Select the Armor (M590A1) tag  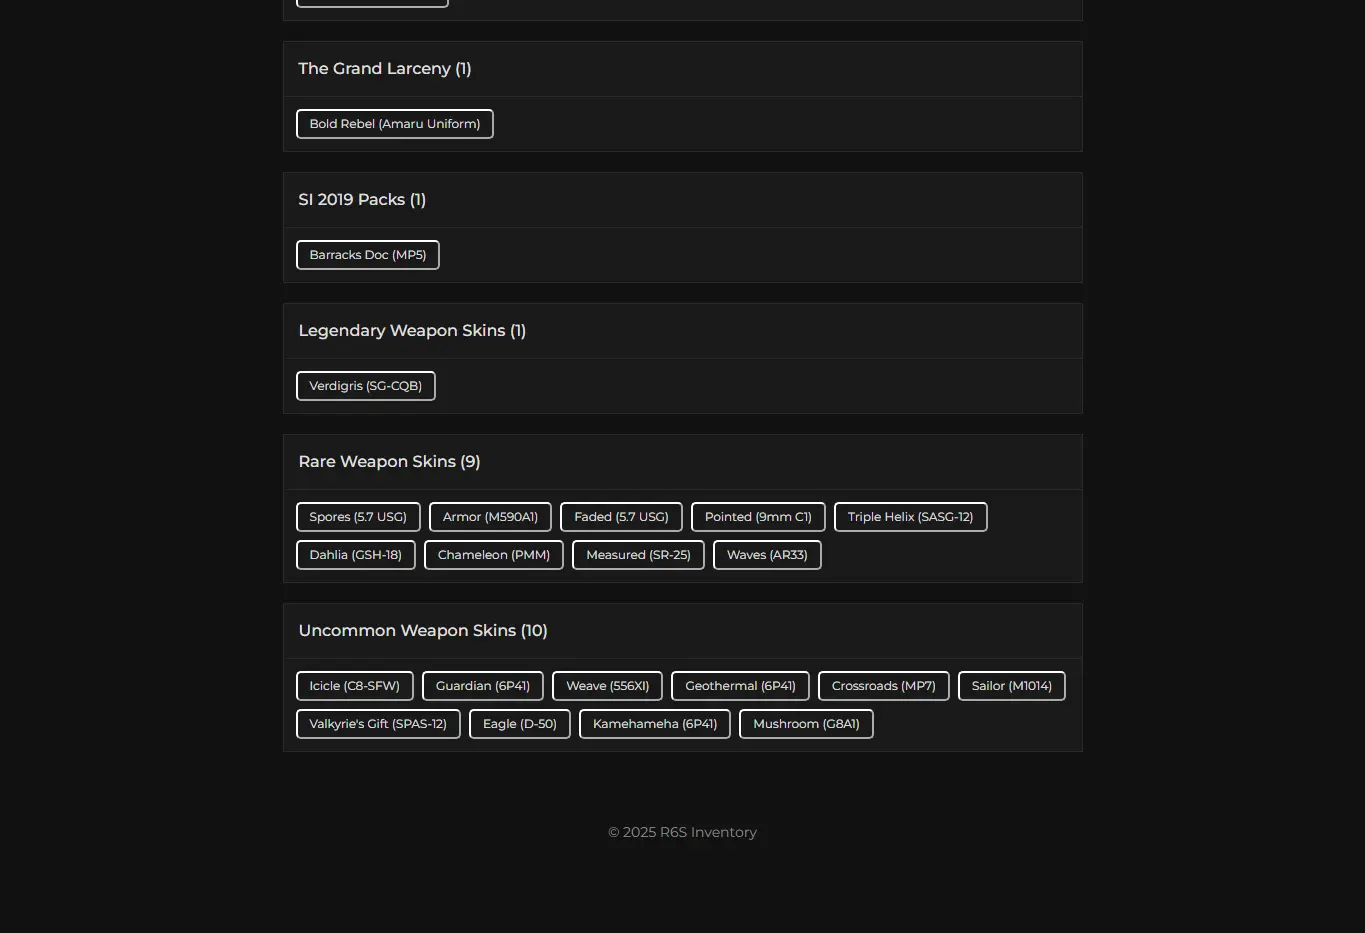tap(490, 517)
